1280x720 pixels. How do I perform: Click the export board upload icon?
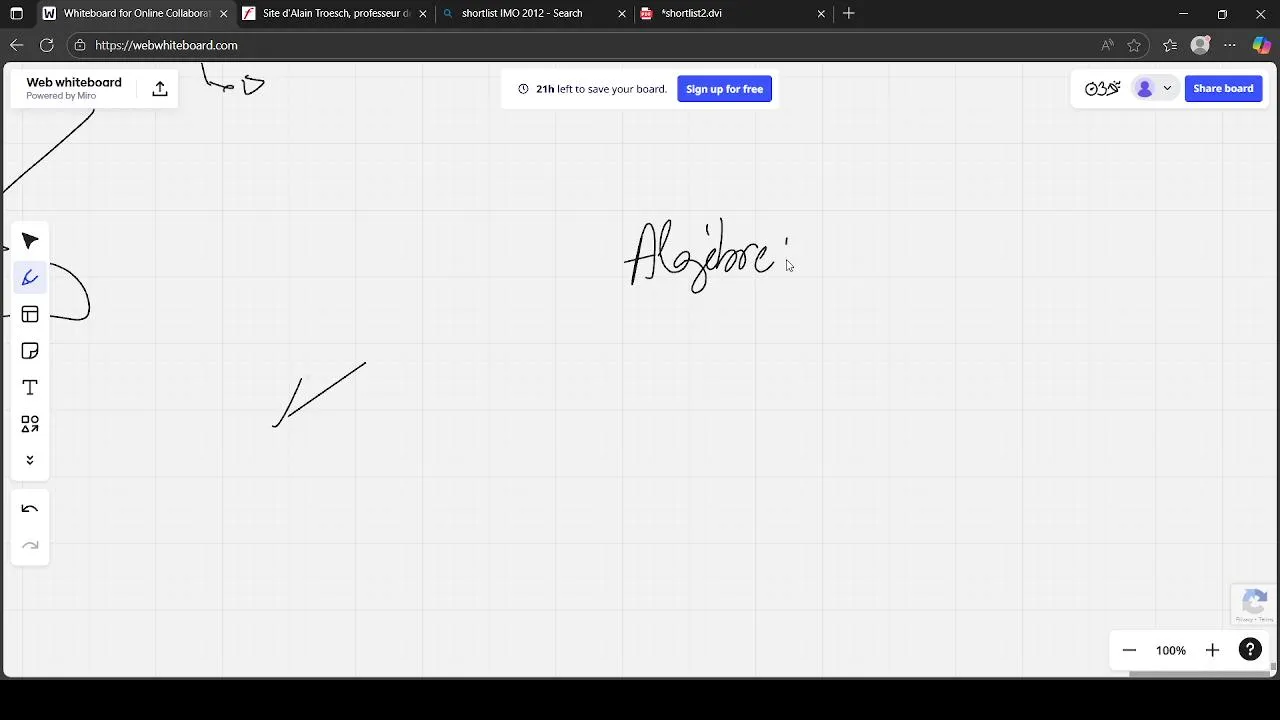coord(160,89)
